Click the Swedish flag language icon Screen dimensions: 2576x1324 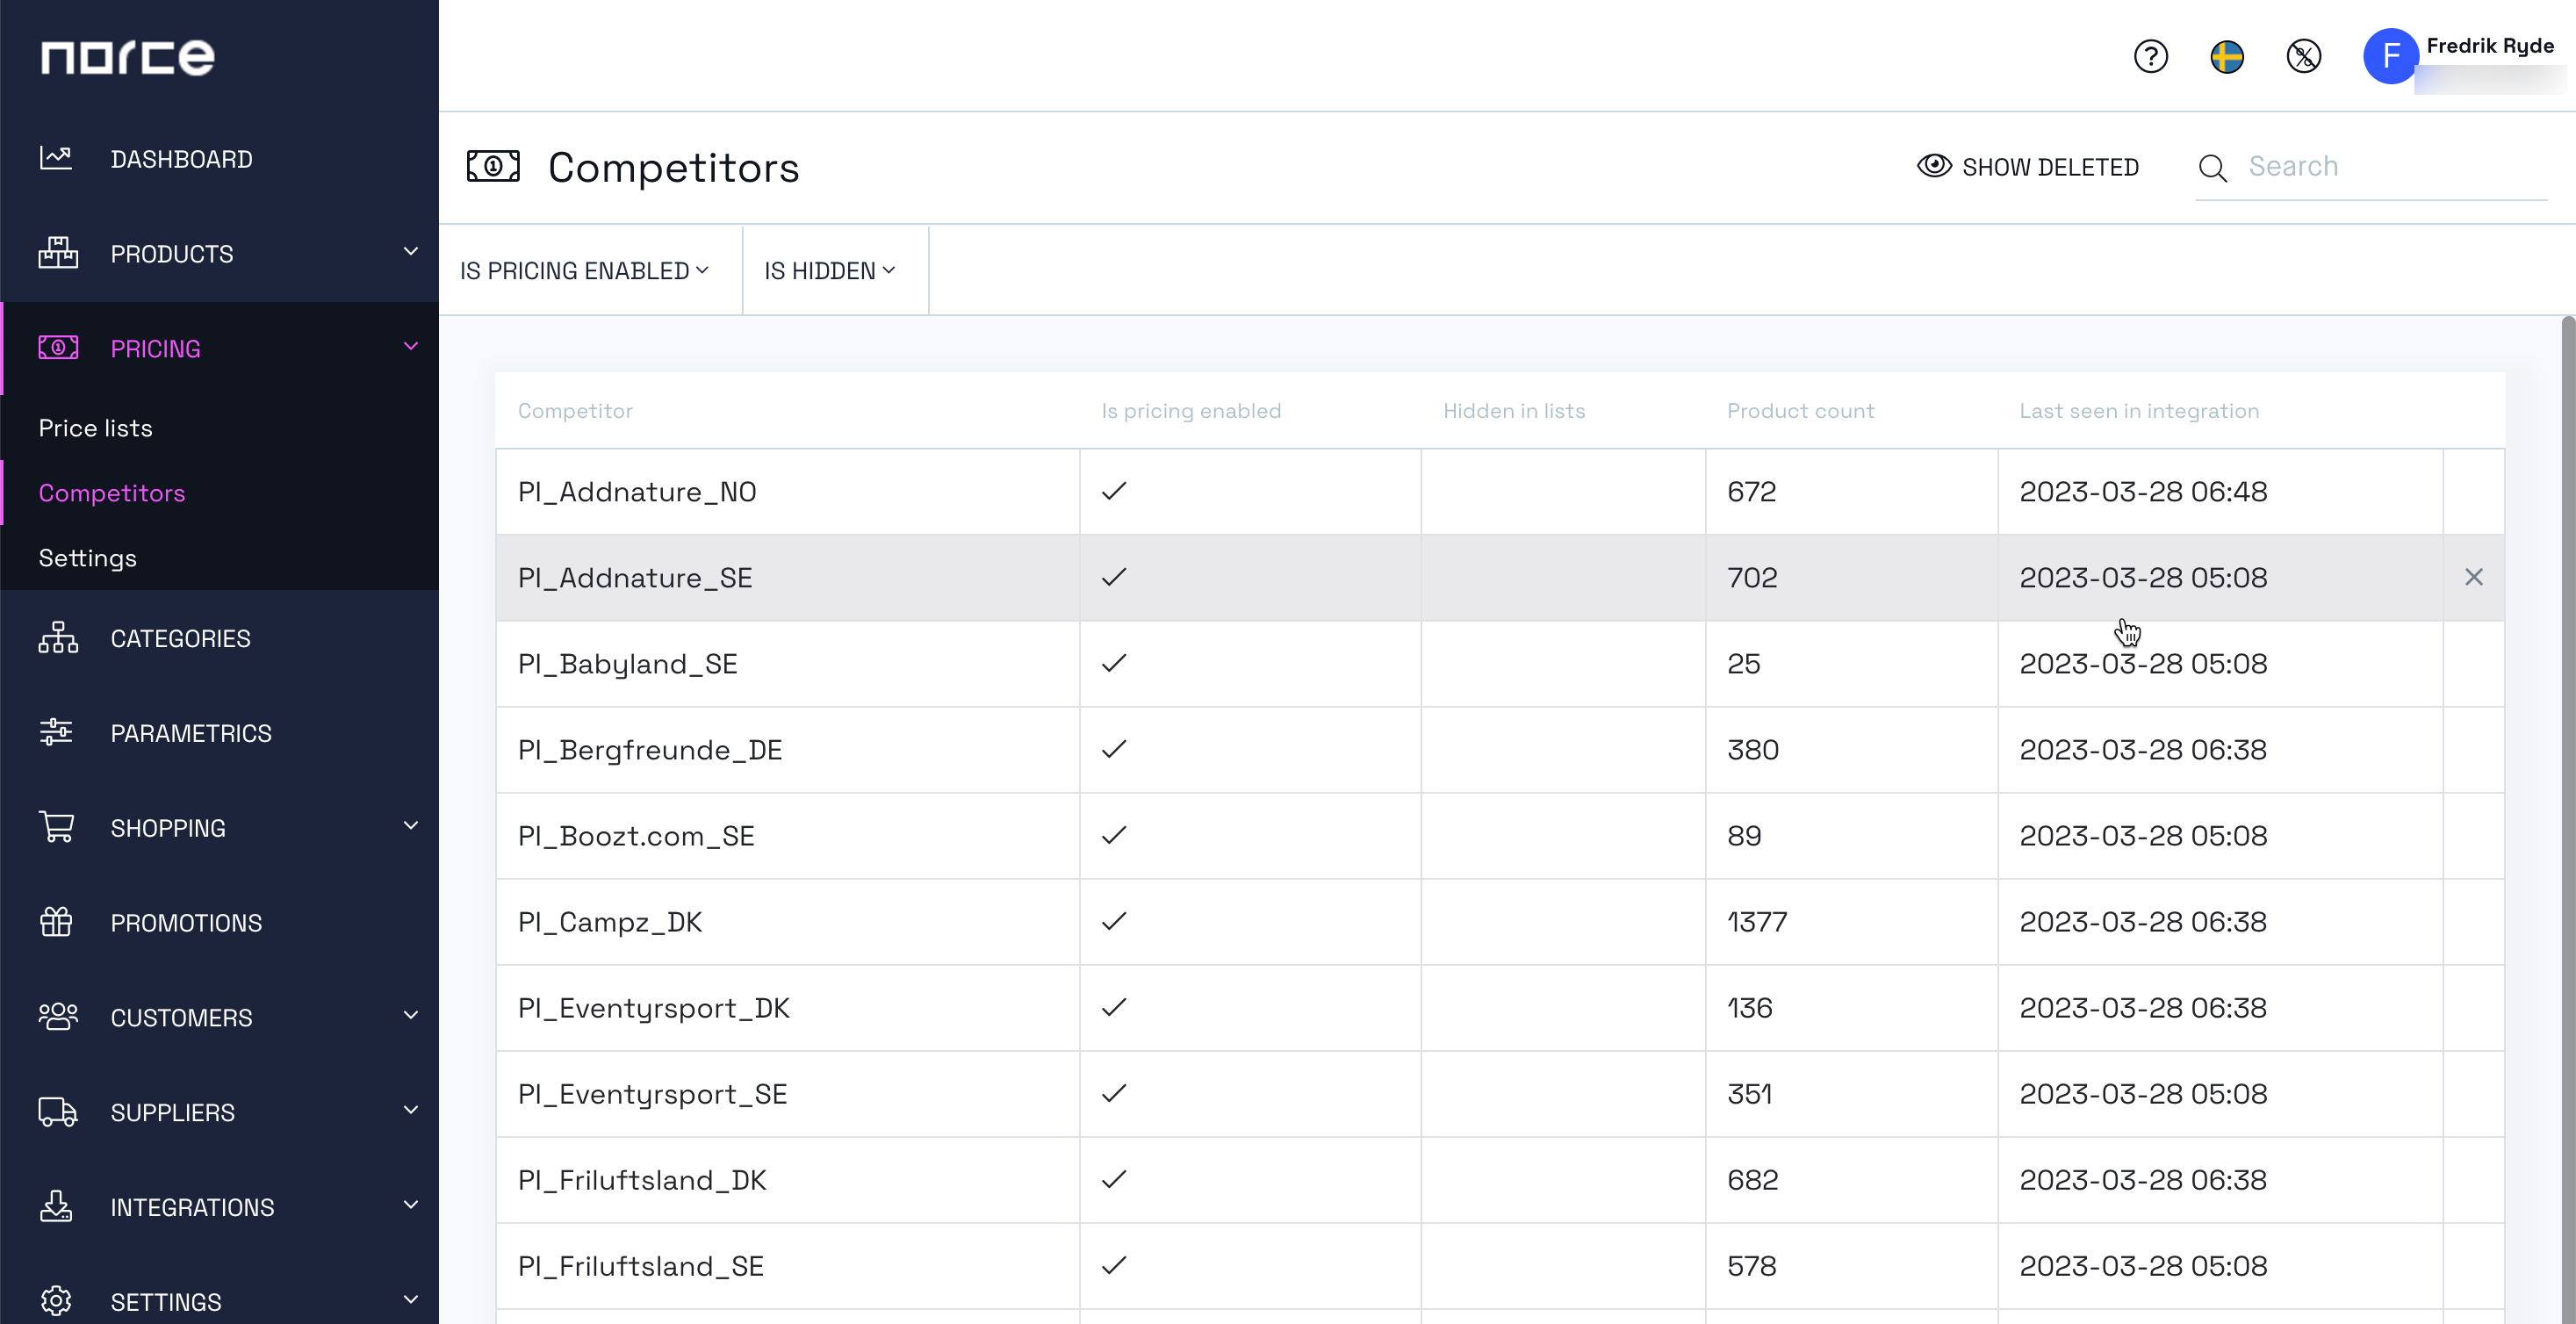(2227, 56)
